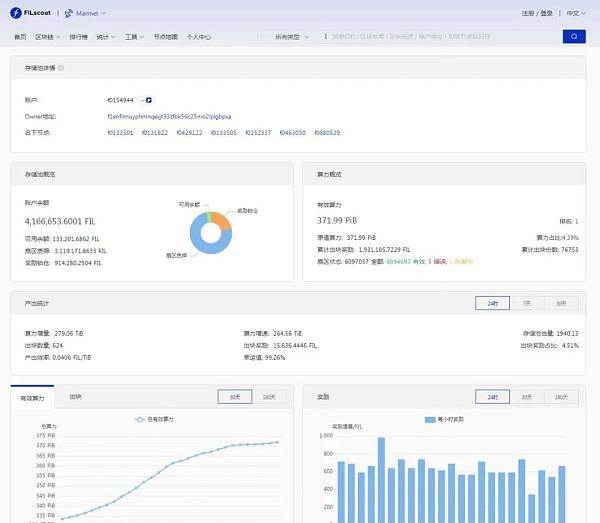Click the 注册 / 登录 link

click(537, 13)
